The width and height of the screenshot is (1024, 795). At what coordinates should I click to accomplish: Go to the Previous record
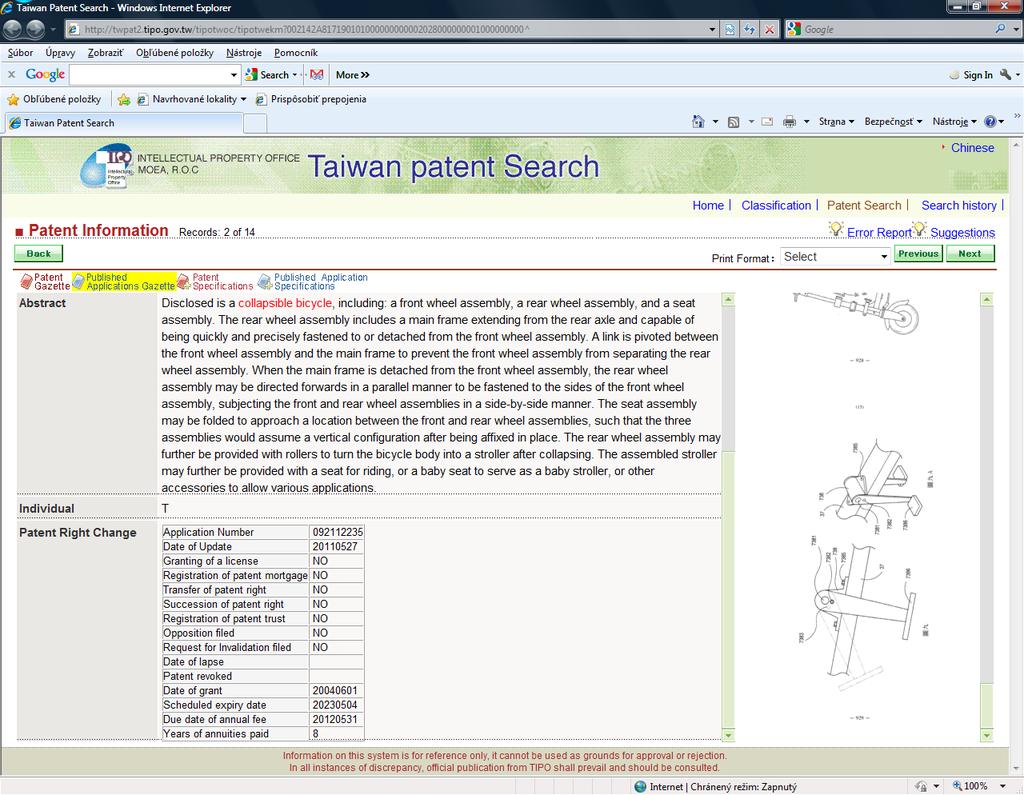(x=918, y=253)
